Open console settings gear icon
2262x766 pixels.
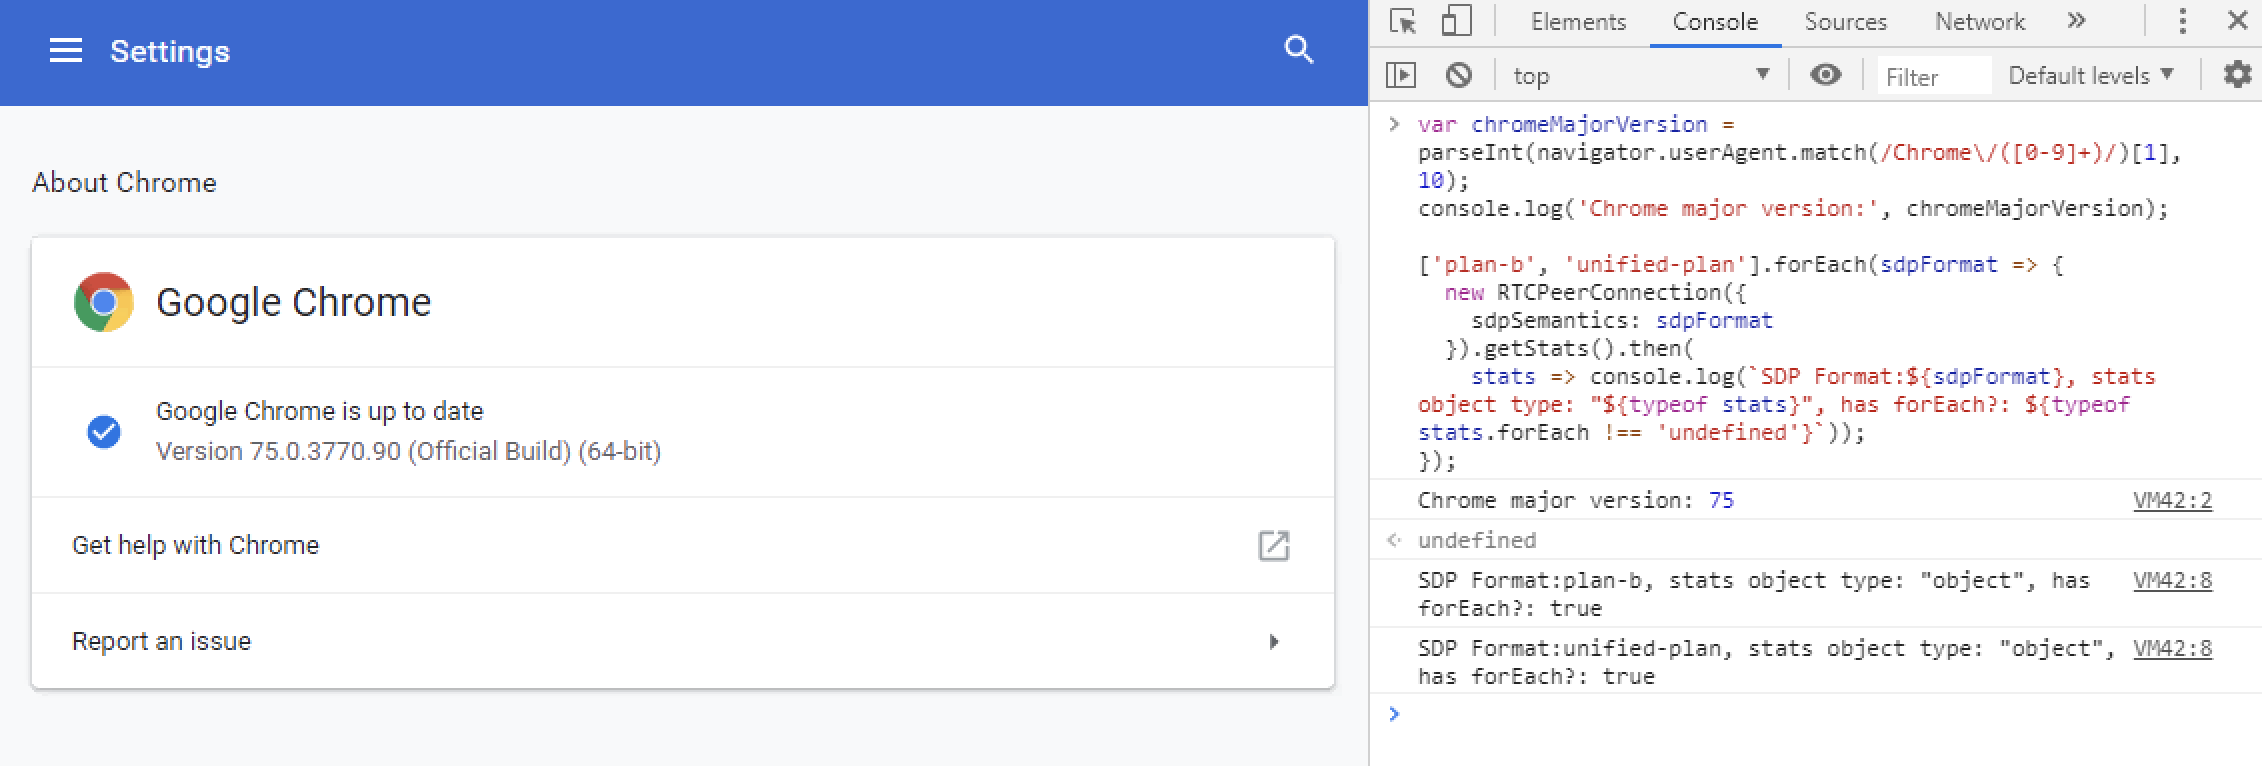click(2237, 75)
